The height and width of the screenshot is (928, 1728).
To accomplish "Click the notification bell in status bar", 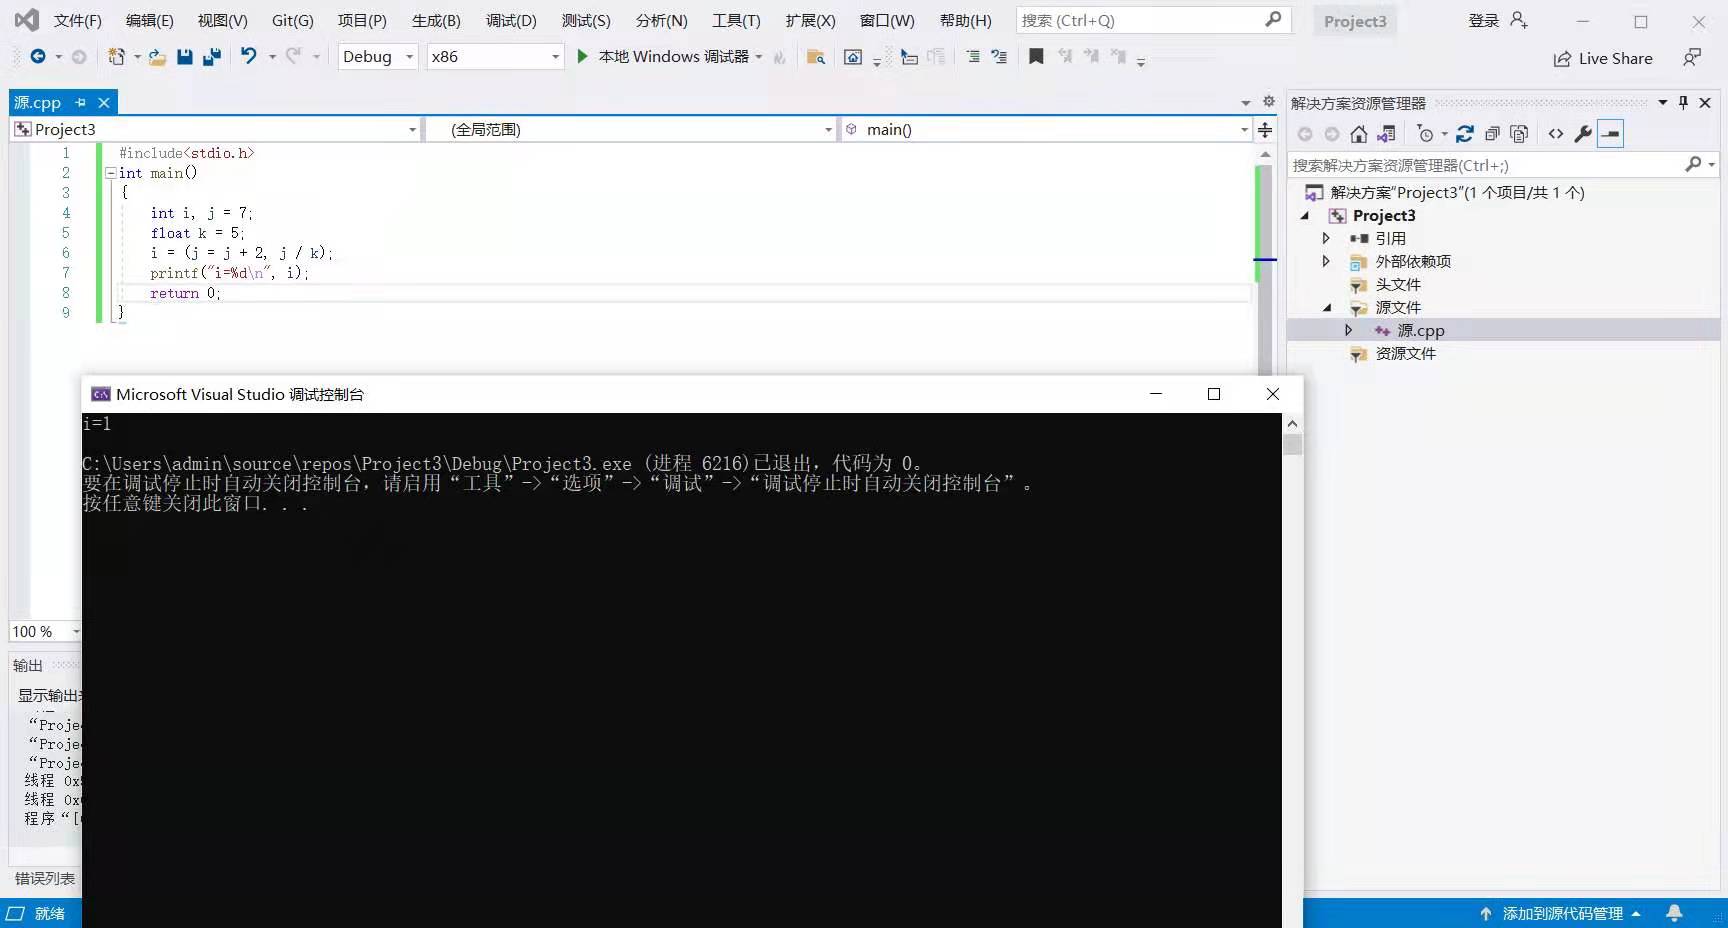I will coord(1674,913).
